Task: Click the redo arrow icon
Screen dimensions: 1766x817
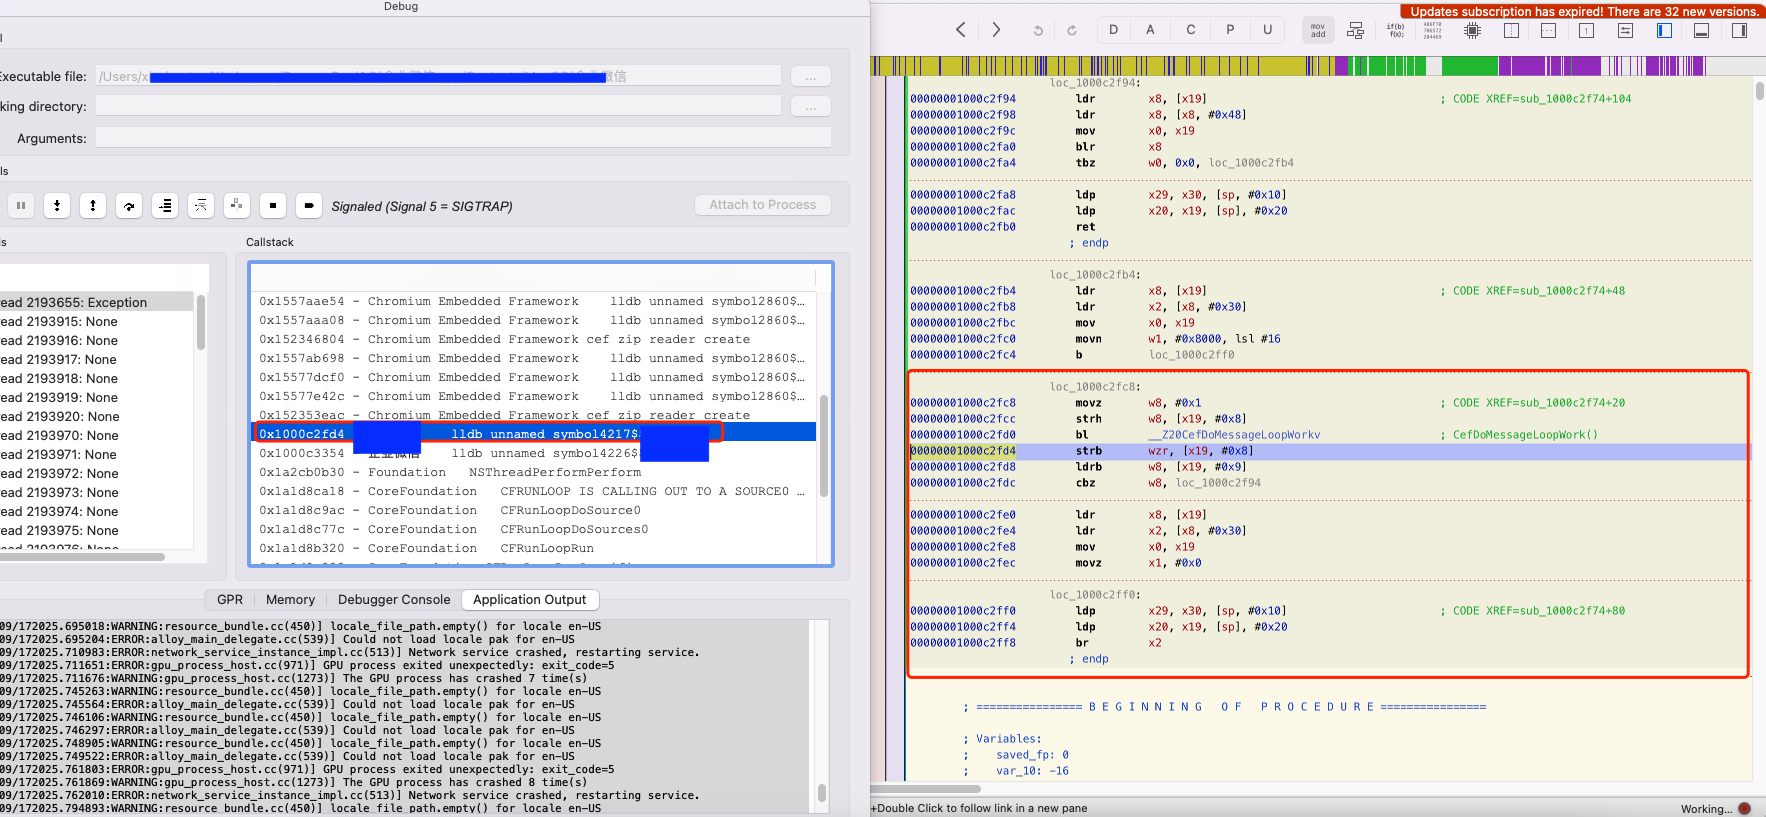Action: point(1072,31)
